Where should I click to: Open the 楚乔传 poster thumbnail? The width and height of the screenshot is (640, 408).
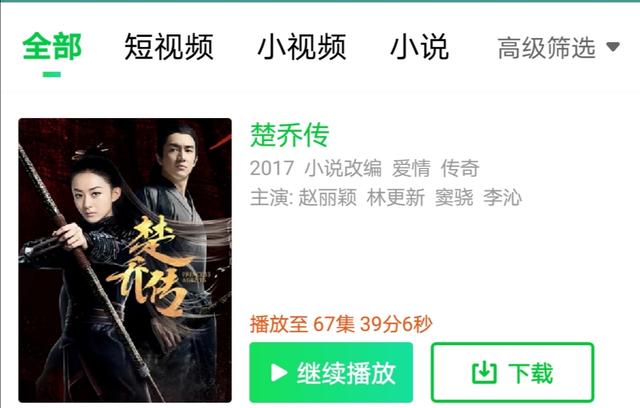(x=125, y=260)
